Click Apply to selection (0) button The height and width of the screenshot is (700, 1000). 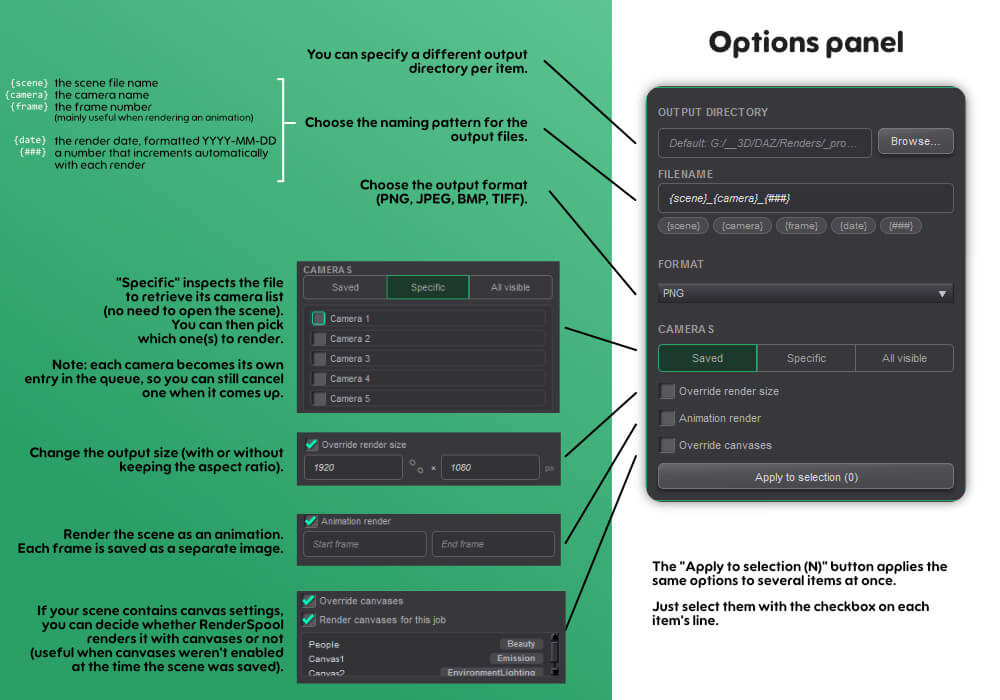[805, 477]
